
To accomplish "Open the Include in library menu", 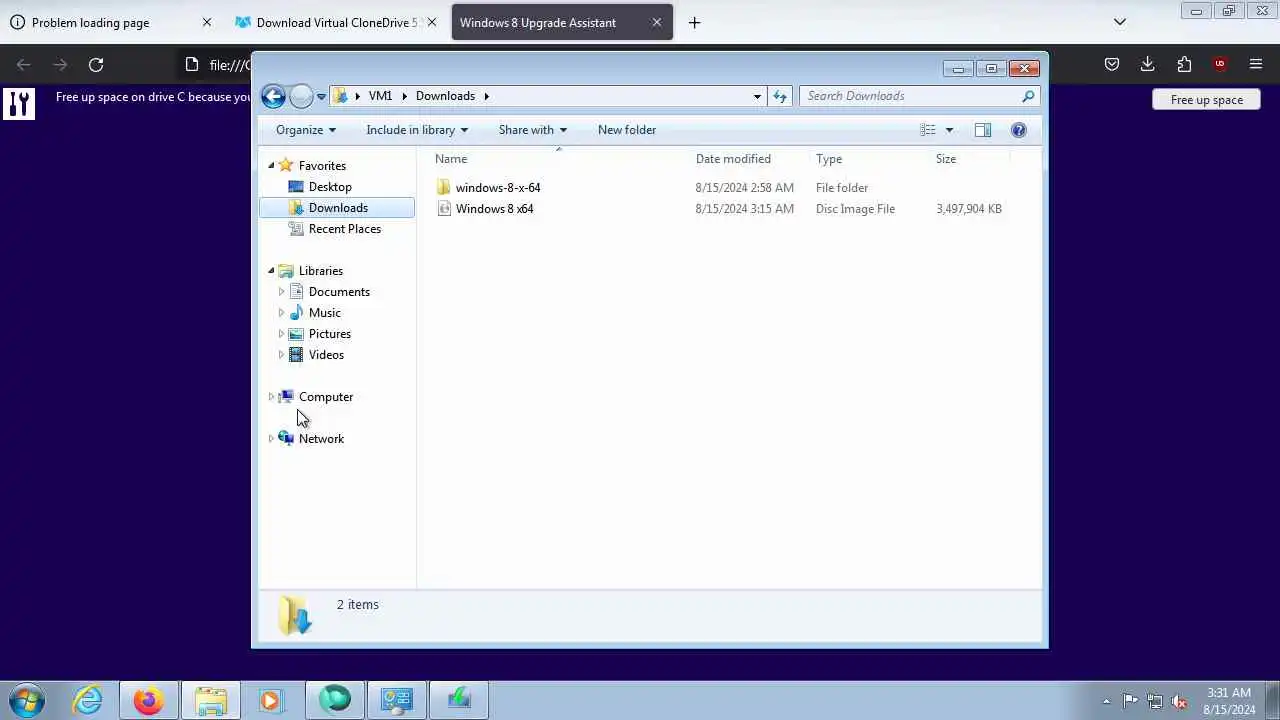I will point(417,130).
